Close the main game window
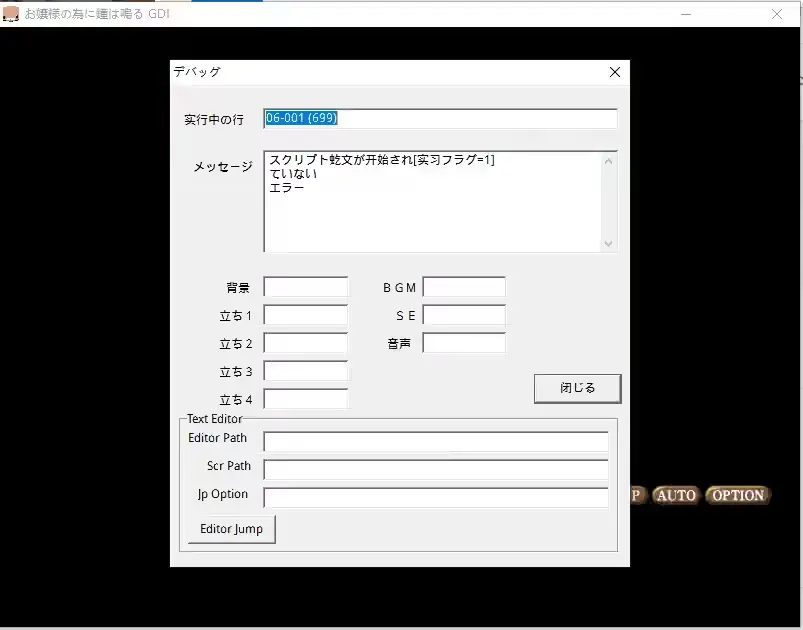The width and height of the screenshot is (803, 630). coord(777,14)
